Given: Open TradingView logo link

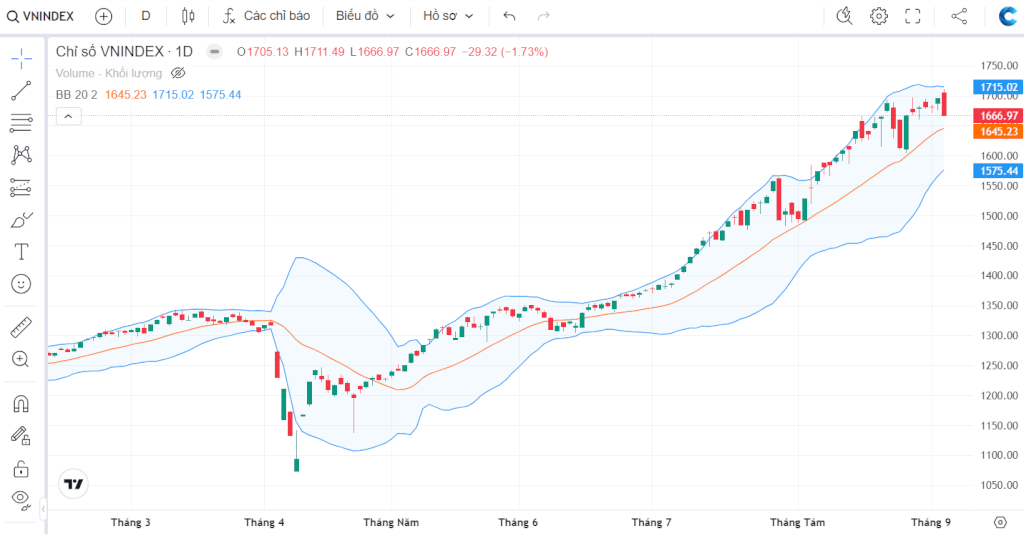Looking at the screenshot, I should [x=73, y=484].
